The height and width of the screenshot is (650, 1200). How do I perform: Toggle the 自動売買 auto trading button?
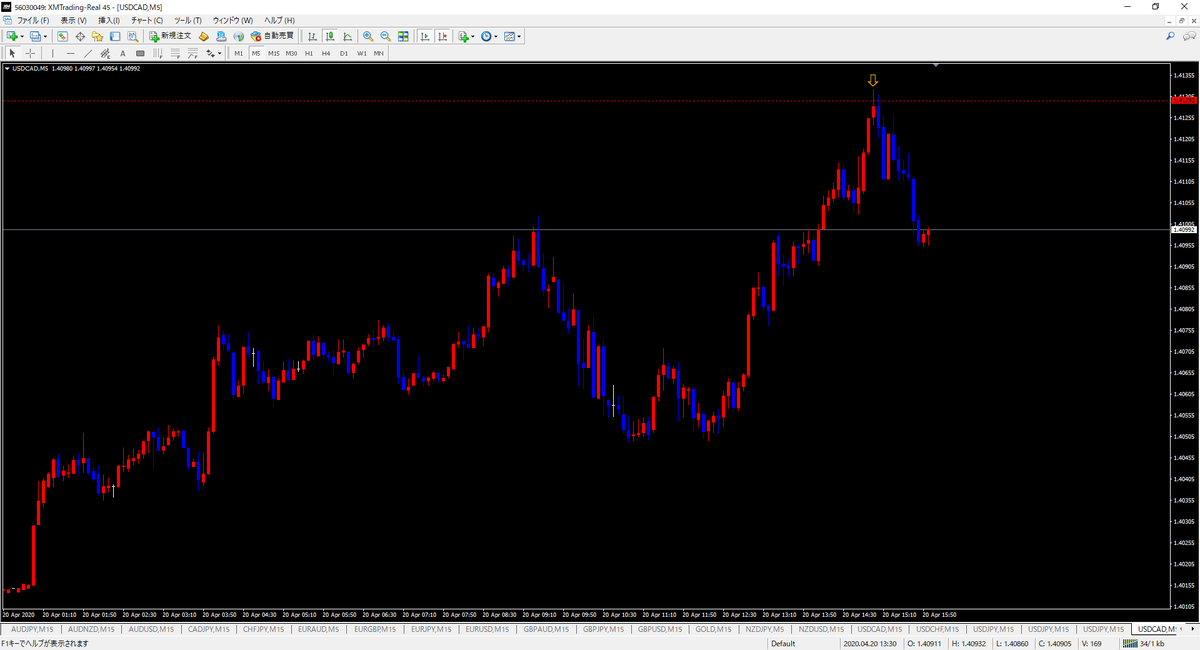coord(272,36)
